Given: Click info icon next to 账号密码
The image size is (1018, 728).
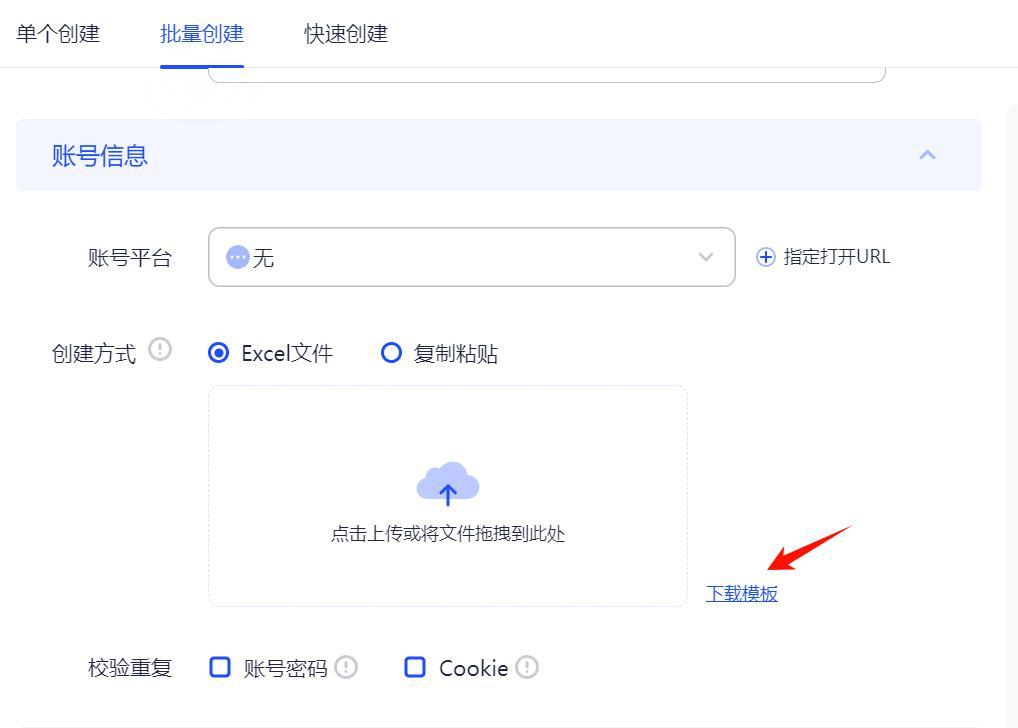Looking at the screenshot, I should [x=346, y=667].
